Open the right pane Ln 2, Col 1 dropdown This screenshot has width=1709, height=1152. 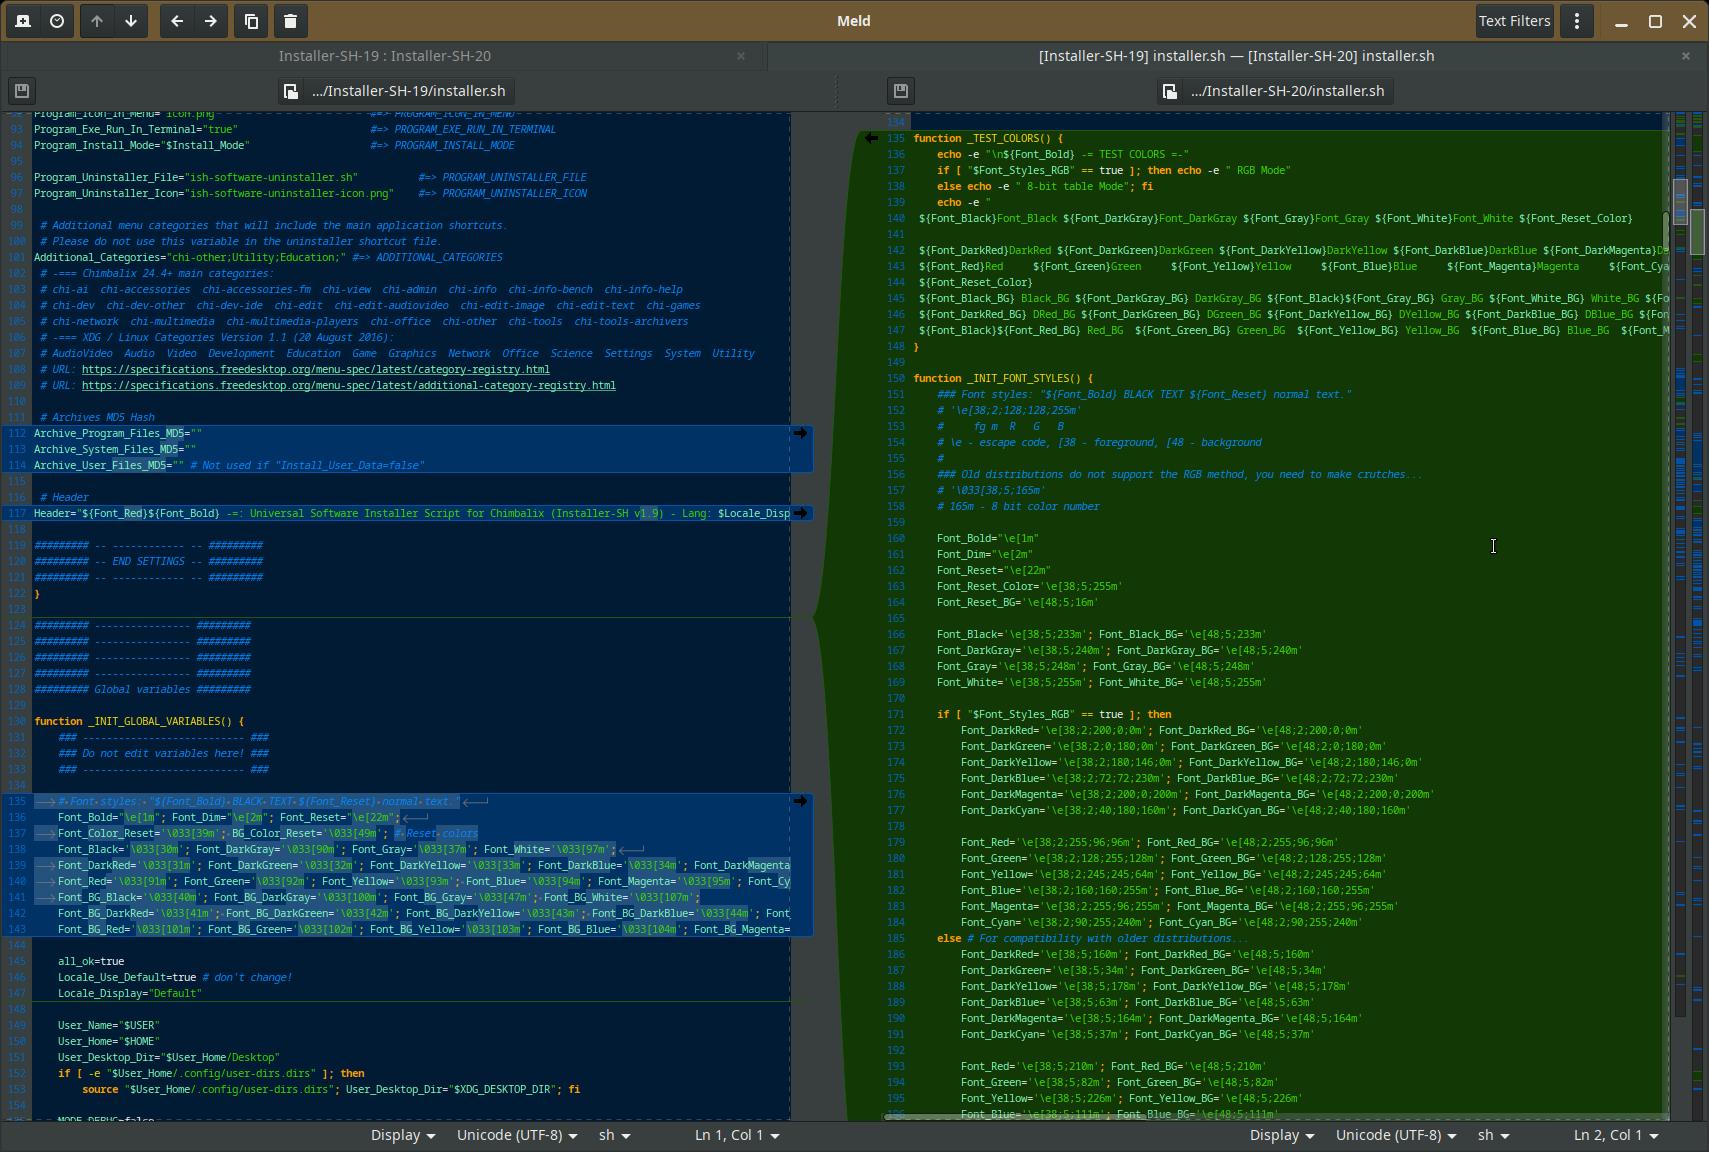[x=1615, y=1135]
